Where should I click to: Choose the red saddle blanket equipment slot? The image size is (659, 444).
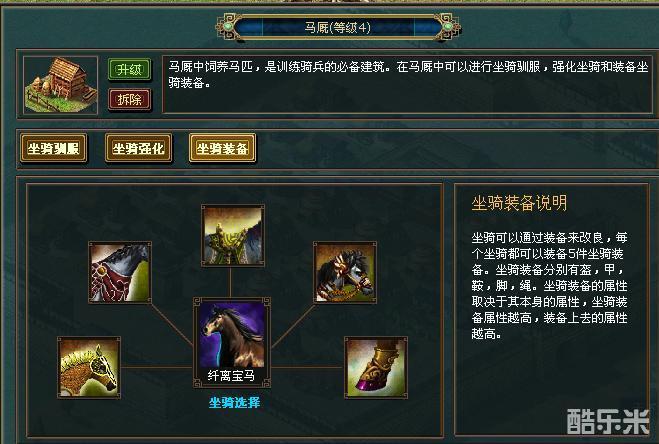point(120,272)
